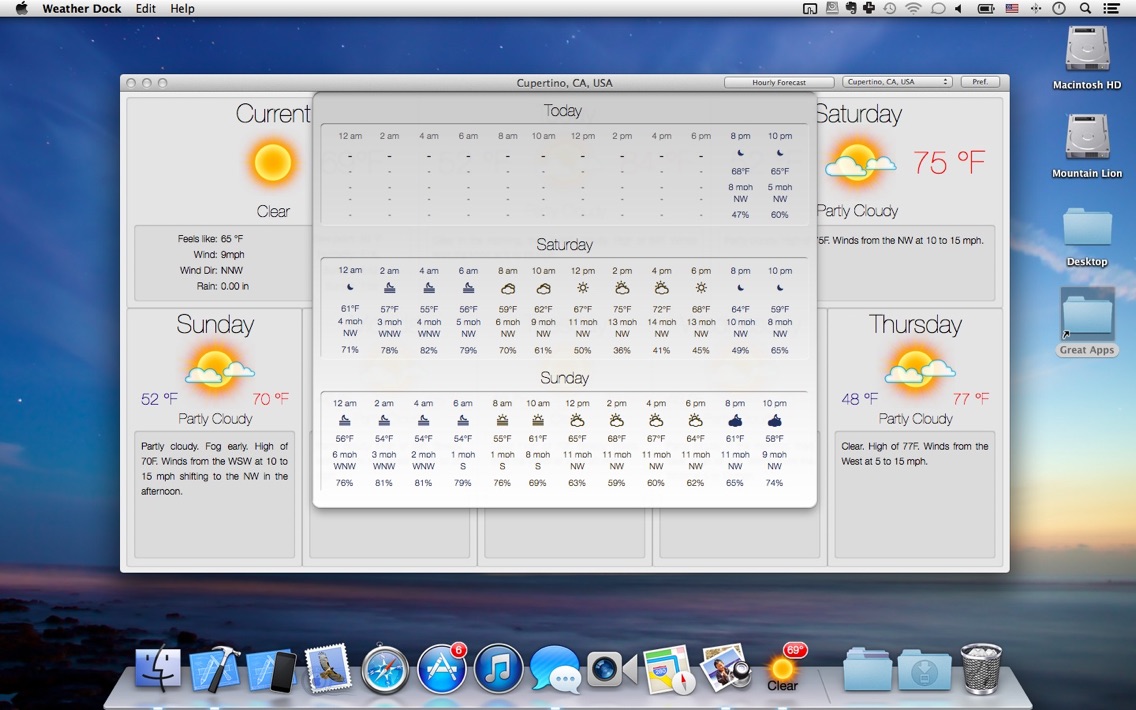Open the Weather Dock application menu
Image resolution: width=1136 pixels, height=710 pixels.
[82, 9]
